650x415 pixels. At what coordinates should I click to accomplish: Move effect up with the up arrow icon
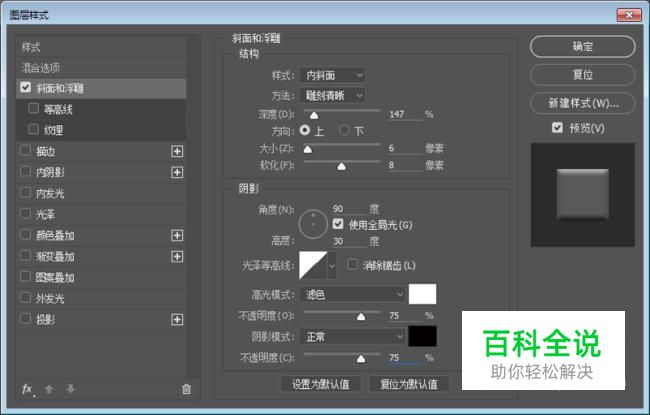click(x=49, y=389)
